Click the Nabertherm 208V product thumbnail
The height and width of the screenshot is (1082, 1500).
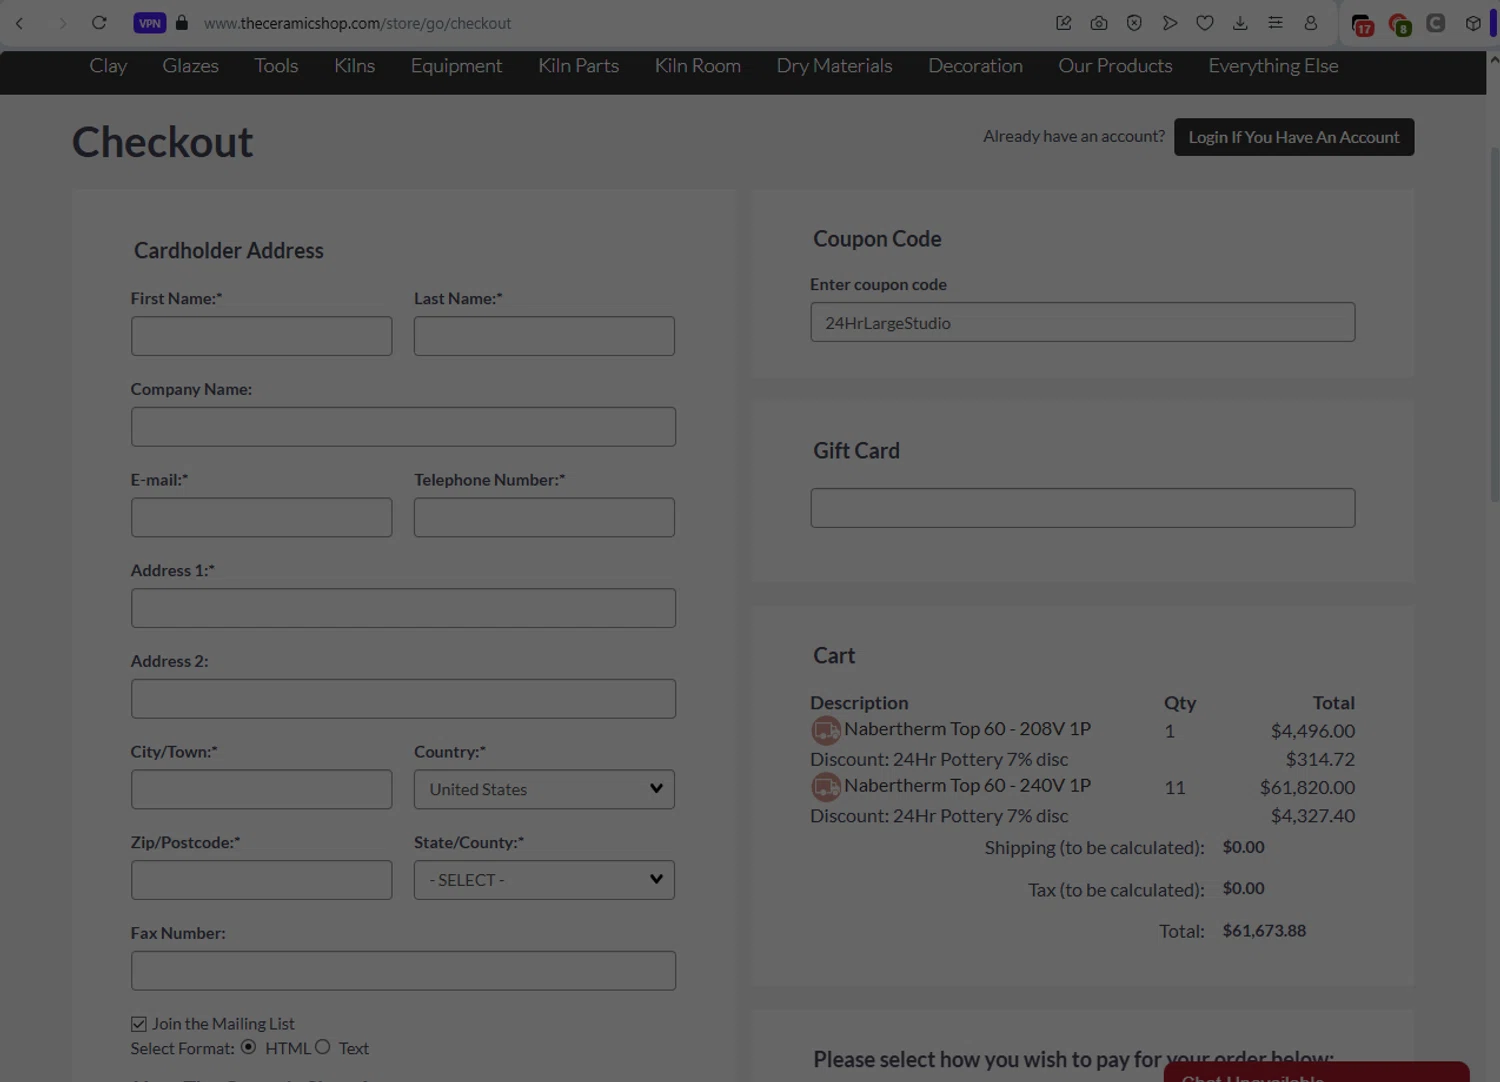click(826, 730)
